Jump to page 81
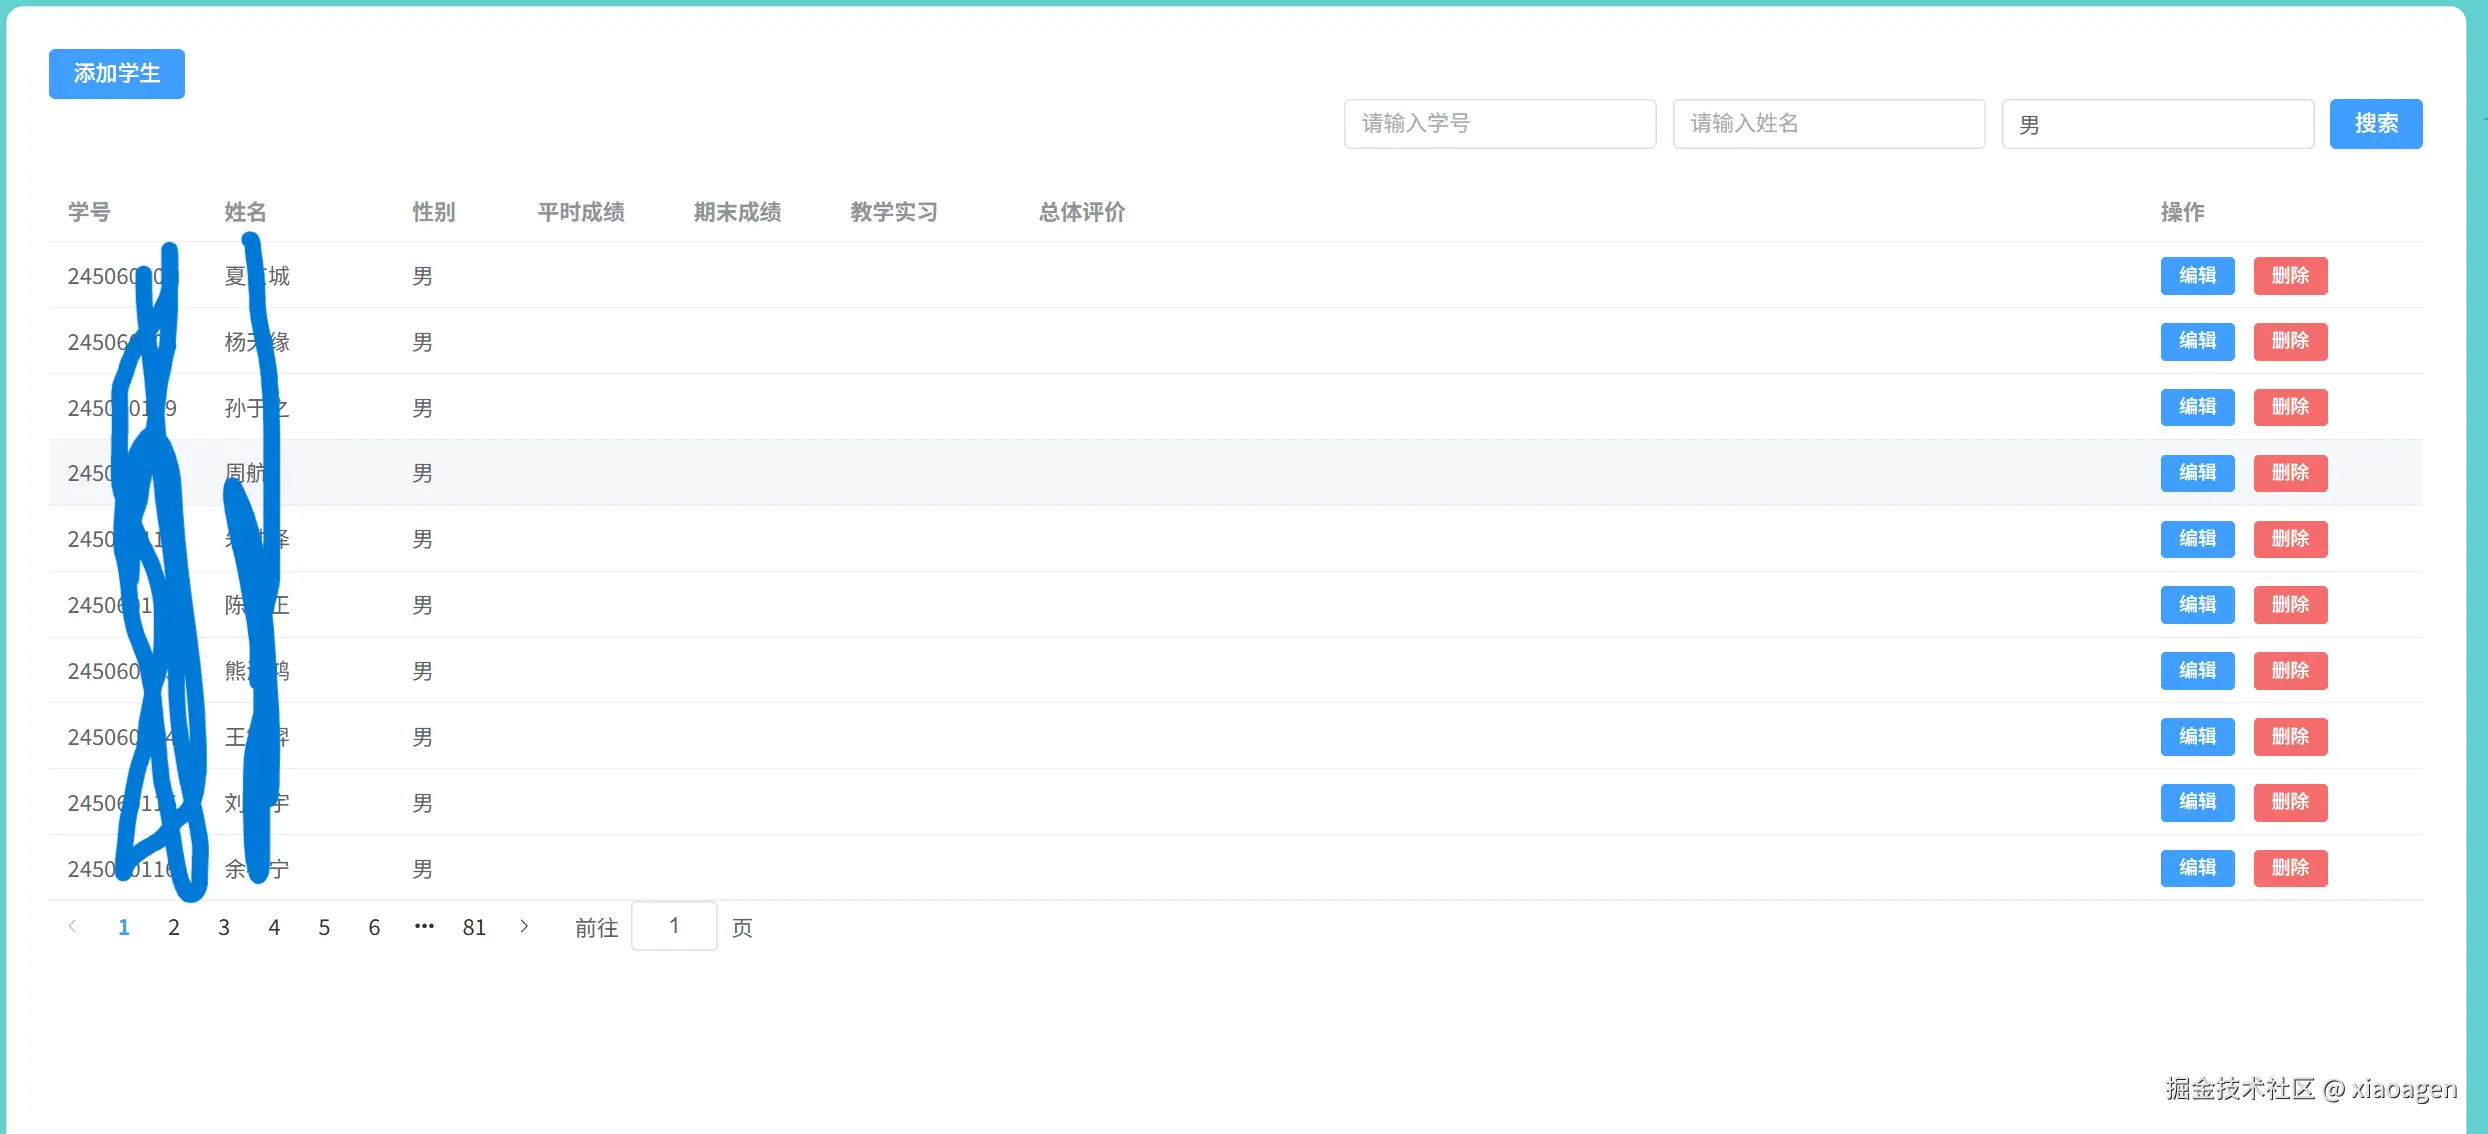 pos(474,926)
